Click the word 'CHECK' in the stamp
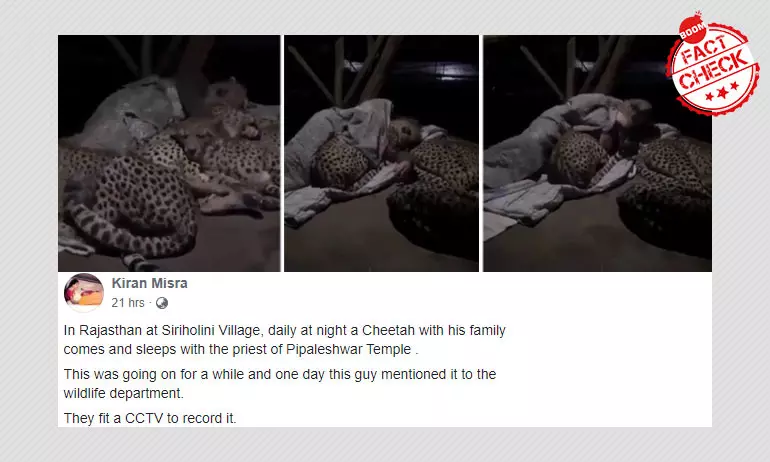Viewport: 770px width, 462px height. coord(714,70)
